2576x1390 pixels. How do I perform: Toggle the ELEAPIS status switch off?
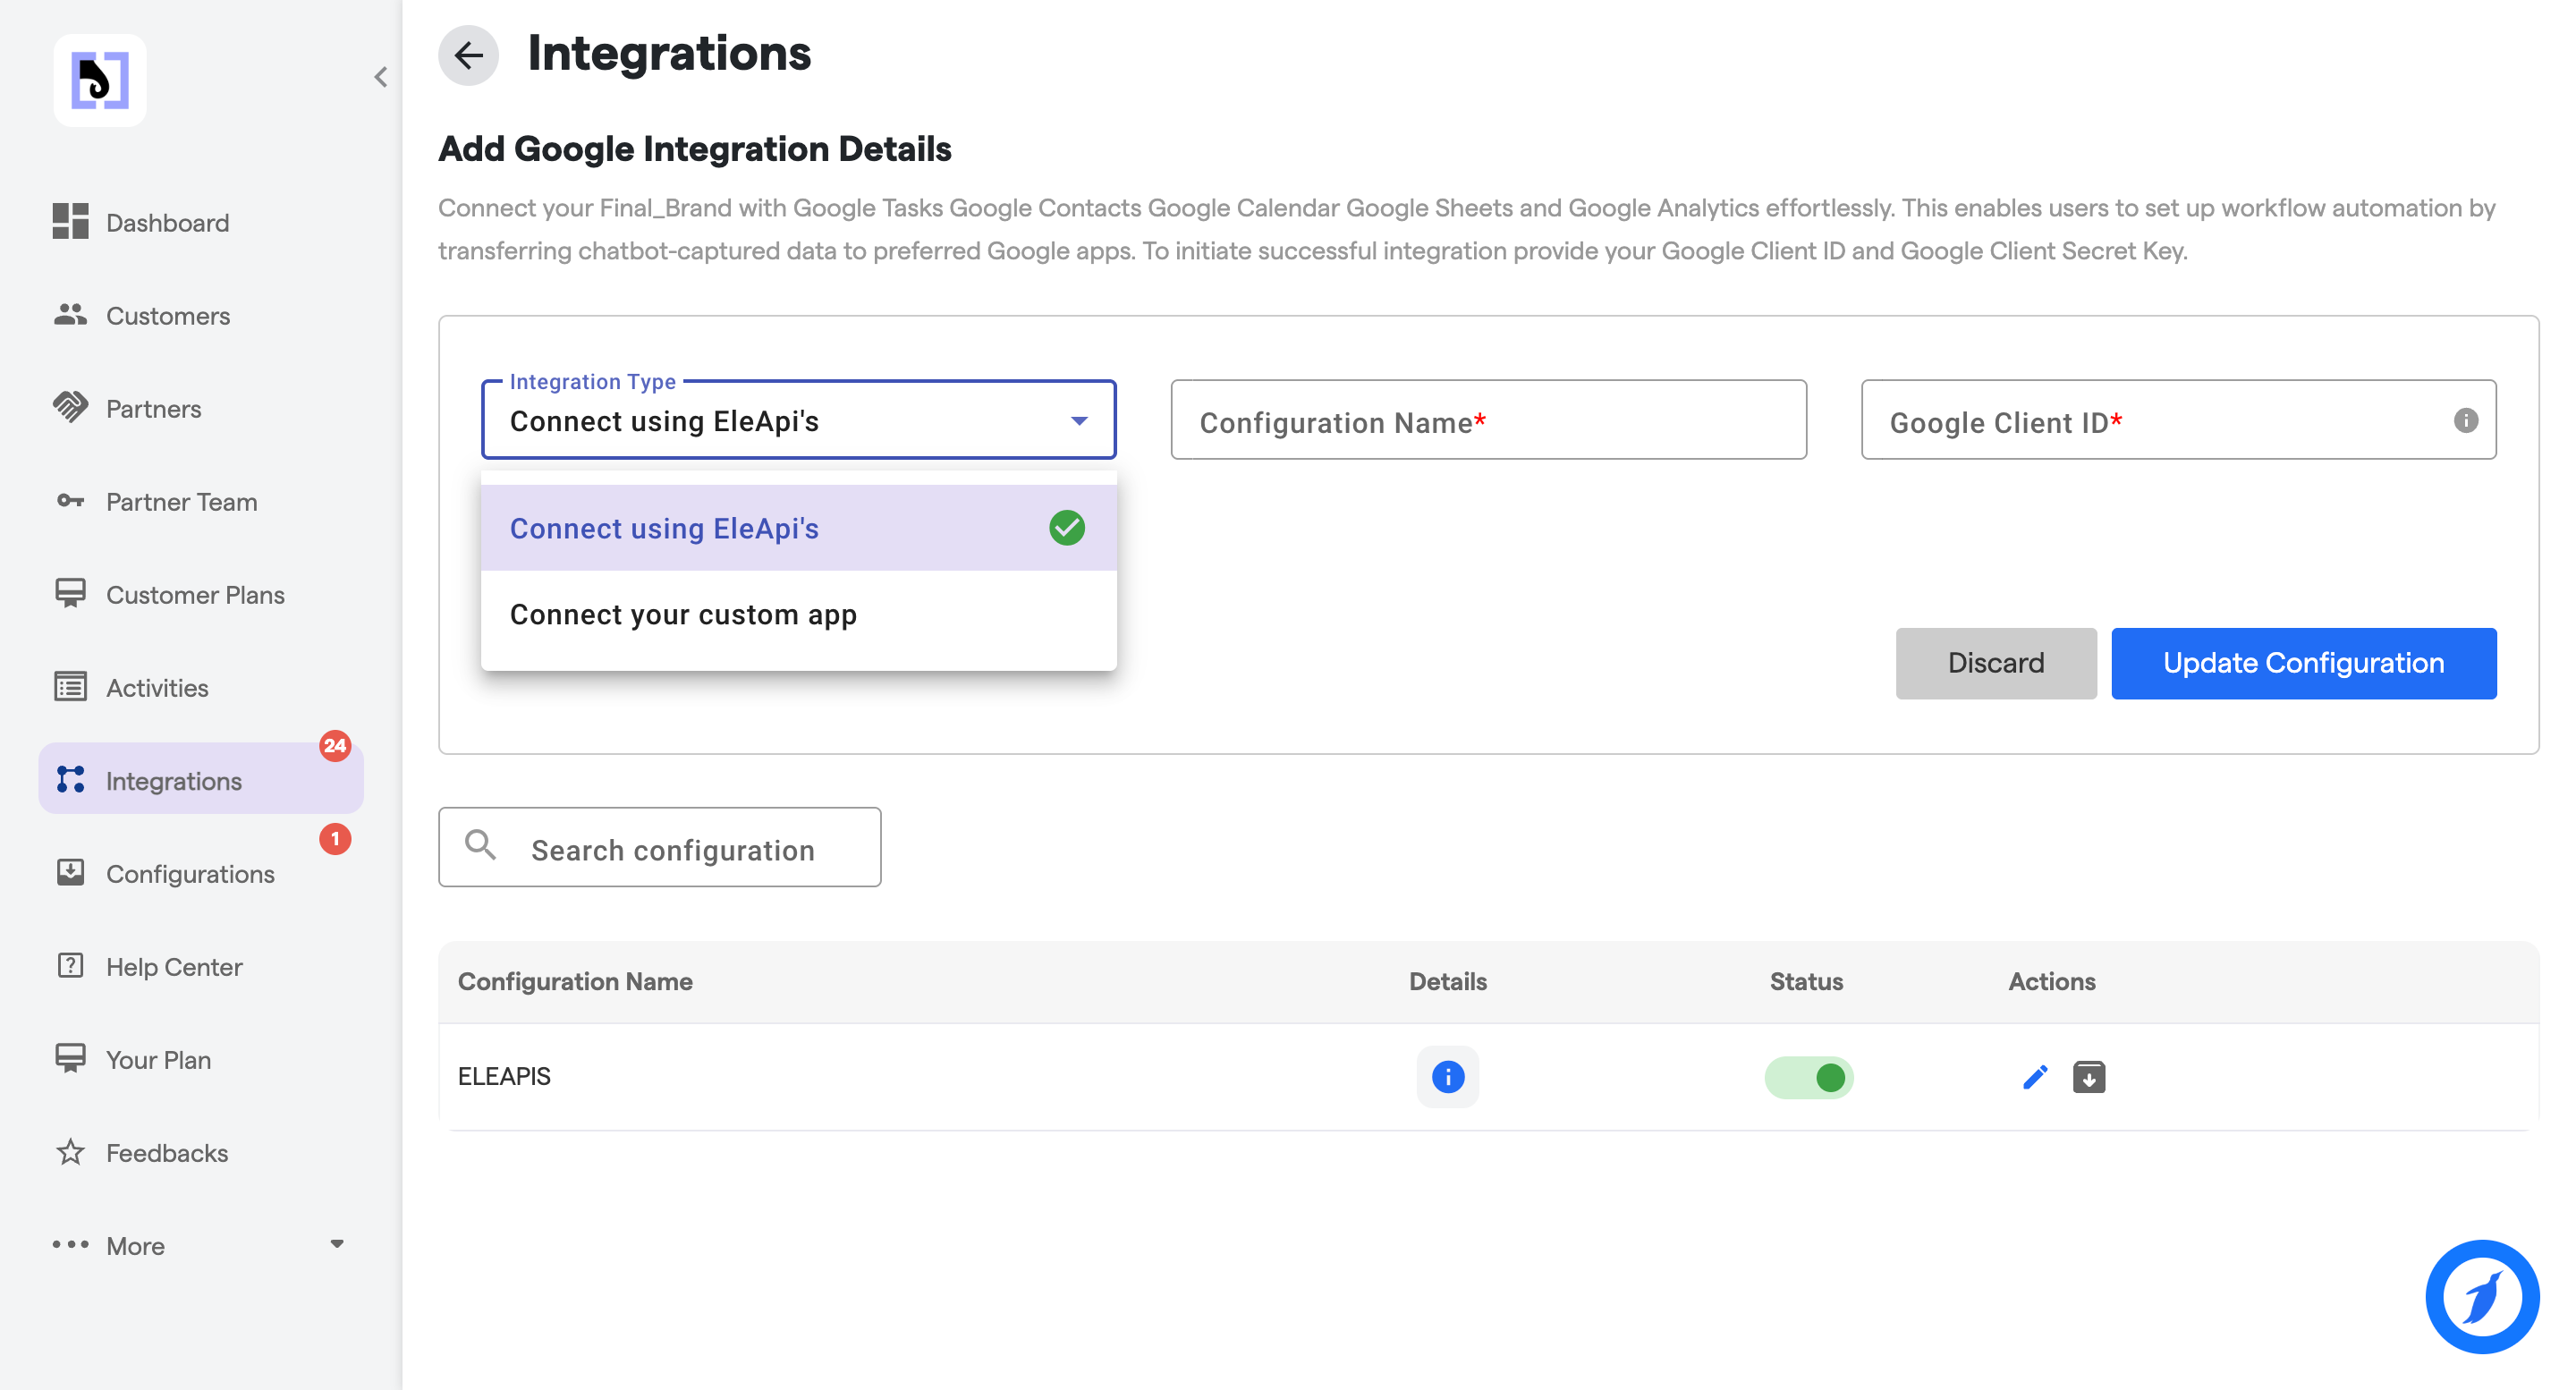[1808, 1077]
